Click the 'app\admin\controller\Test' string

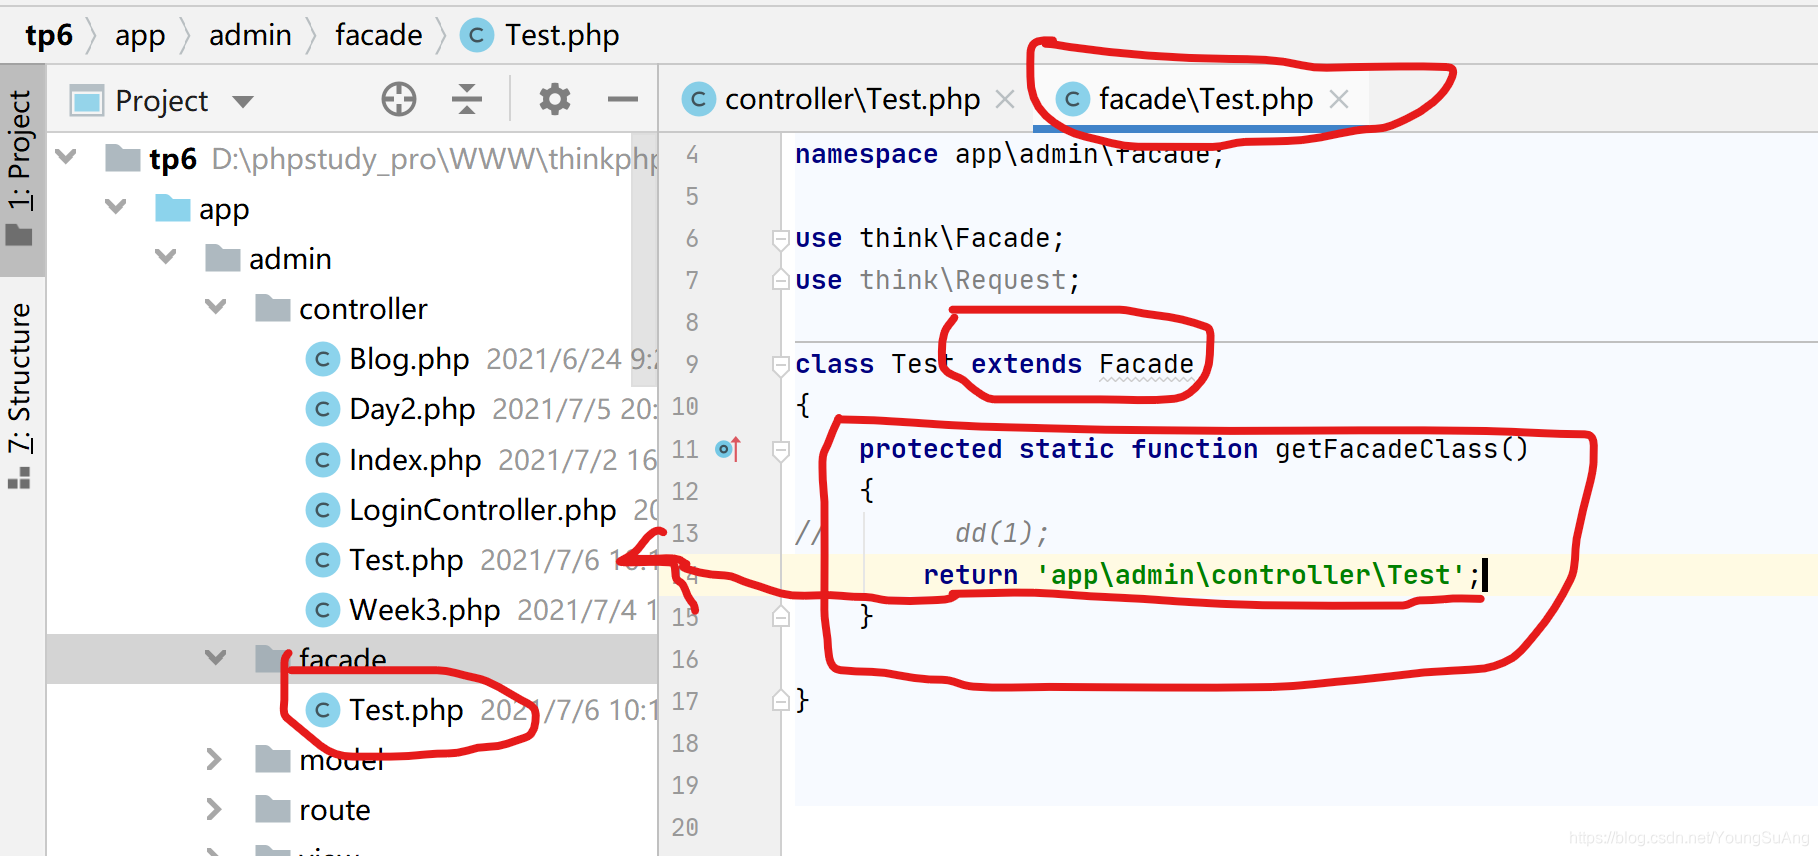(x=1251, y=575)
